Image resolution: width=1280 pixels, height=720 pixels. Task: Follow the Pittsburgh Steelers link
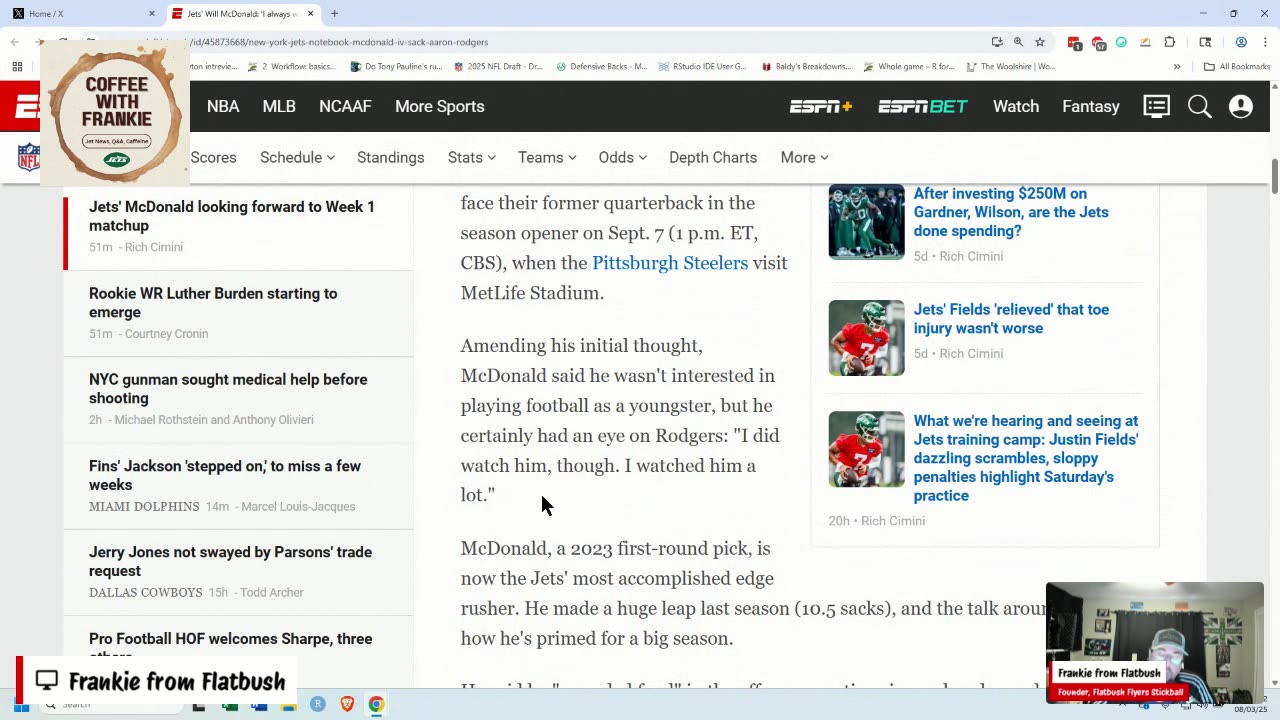pyautogui.click(x=670, y=263)
